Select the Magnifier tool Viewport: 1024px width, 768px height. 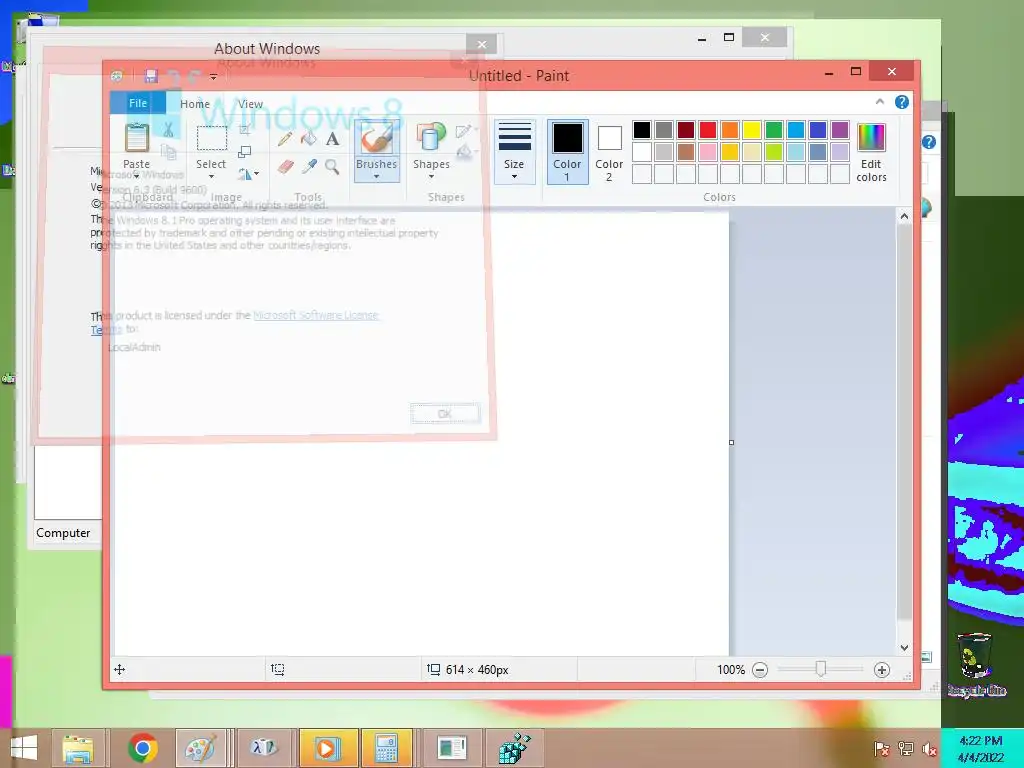(332, 167)
